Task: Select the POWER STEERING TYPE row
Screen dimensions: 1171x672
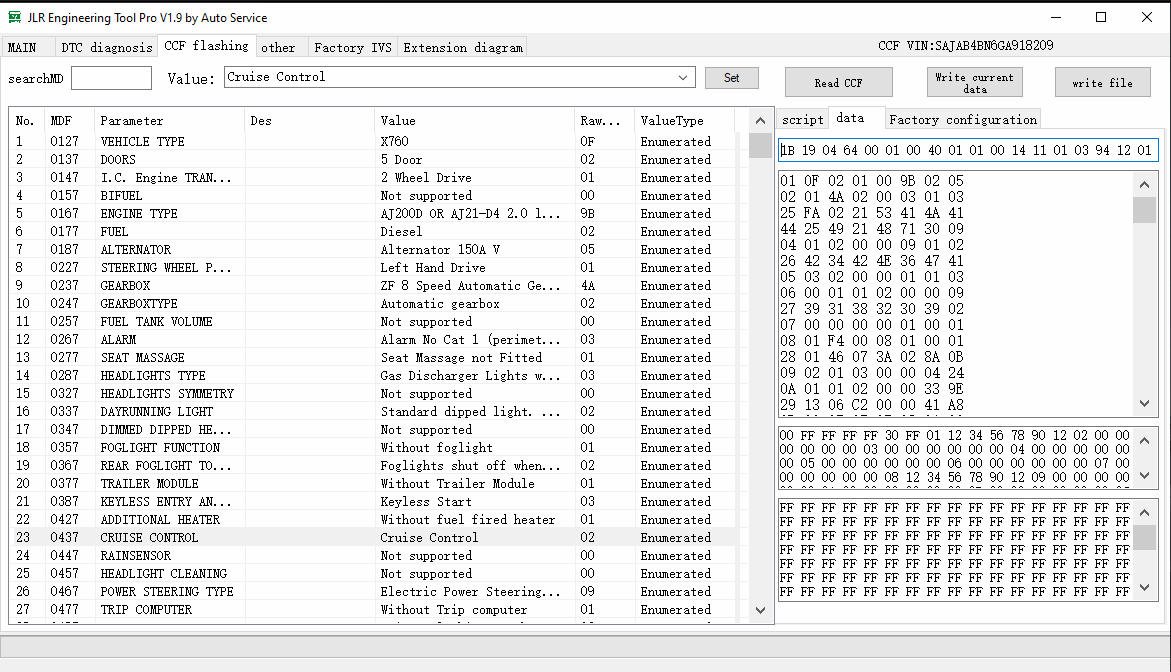Action: pos(373,591)
